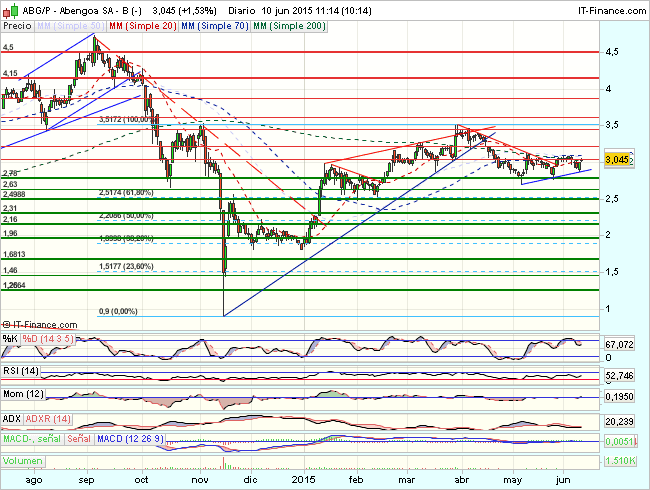The image size is (650, 490).
Task: Click the mar month on time axis
Action: click(407, 480)
